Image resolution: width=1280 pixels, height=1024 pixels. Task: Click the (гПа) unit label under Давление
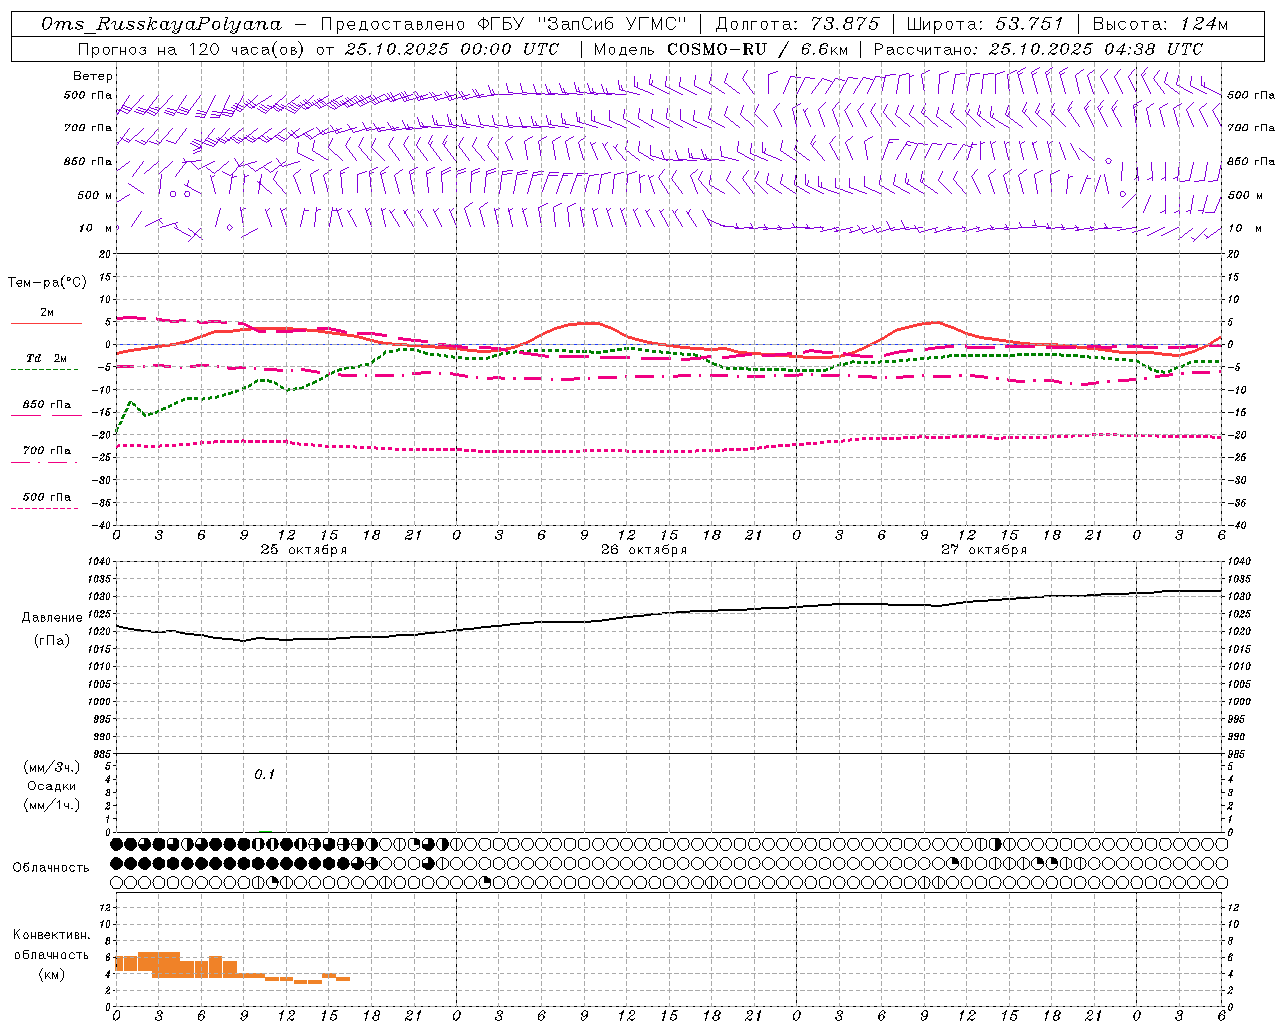click(x=52, y=641)
